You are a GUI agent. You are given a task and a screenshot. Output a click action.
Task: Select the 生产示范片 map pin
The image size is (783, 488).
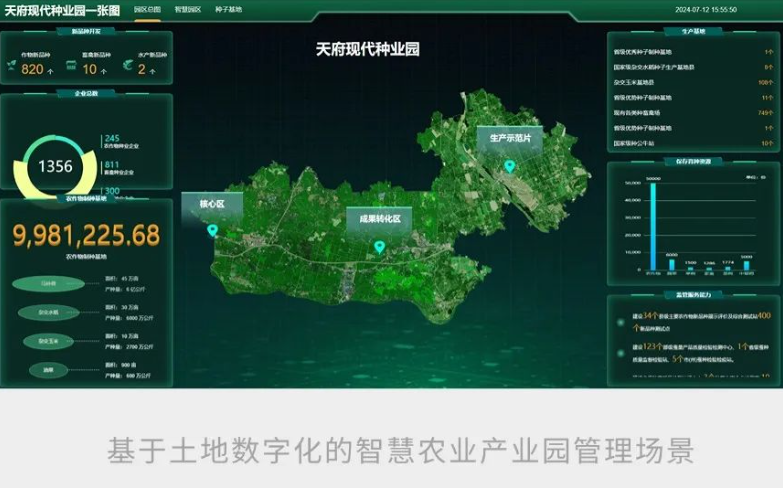[510, 166]
